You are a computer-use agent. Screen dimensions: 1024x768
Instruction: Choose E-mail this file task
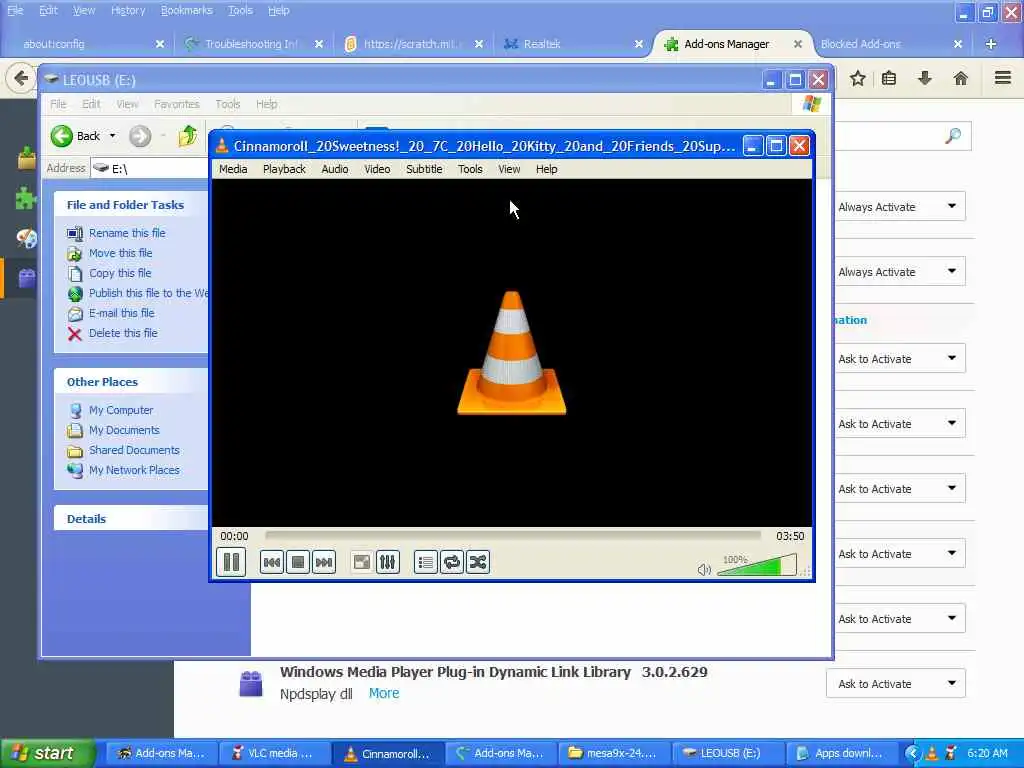pyautogui.click(x=121, y=313)
